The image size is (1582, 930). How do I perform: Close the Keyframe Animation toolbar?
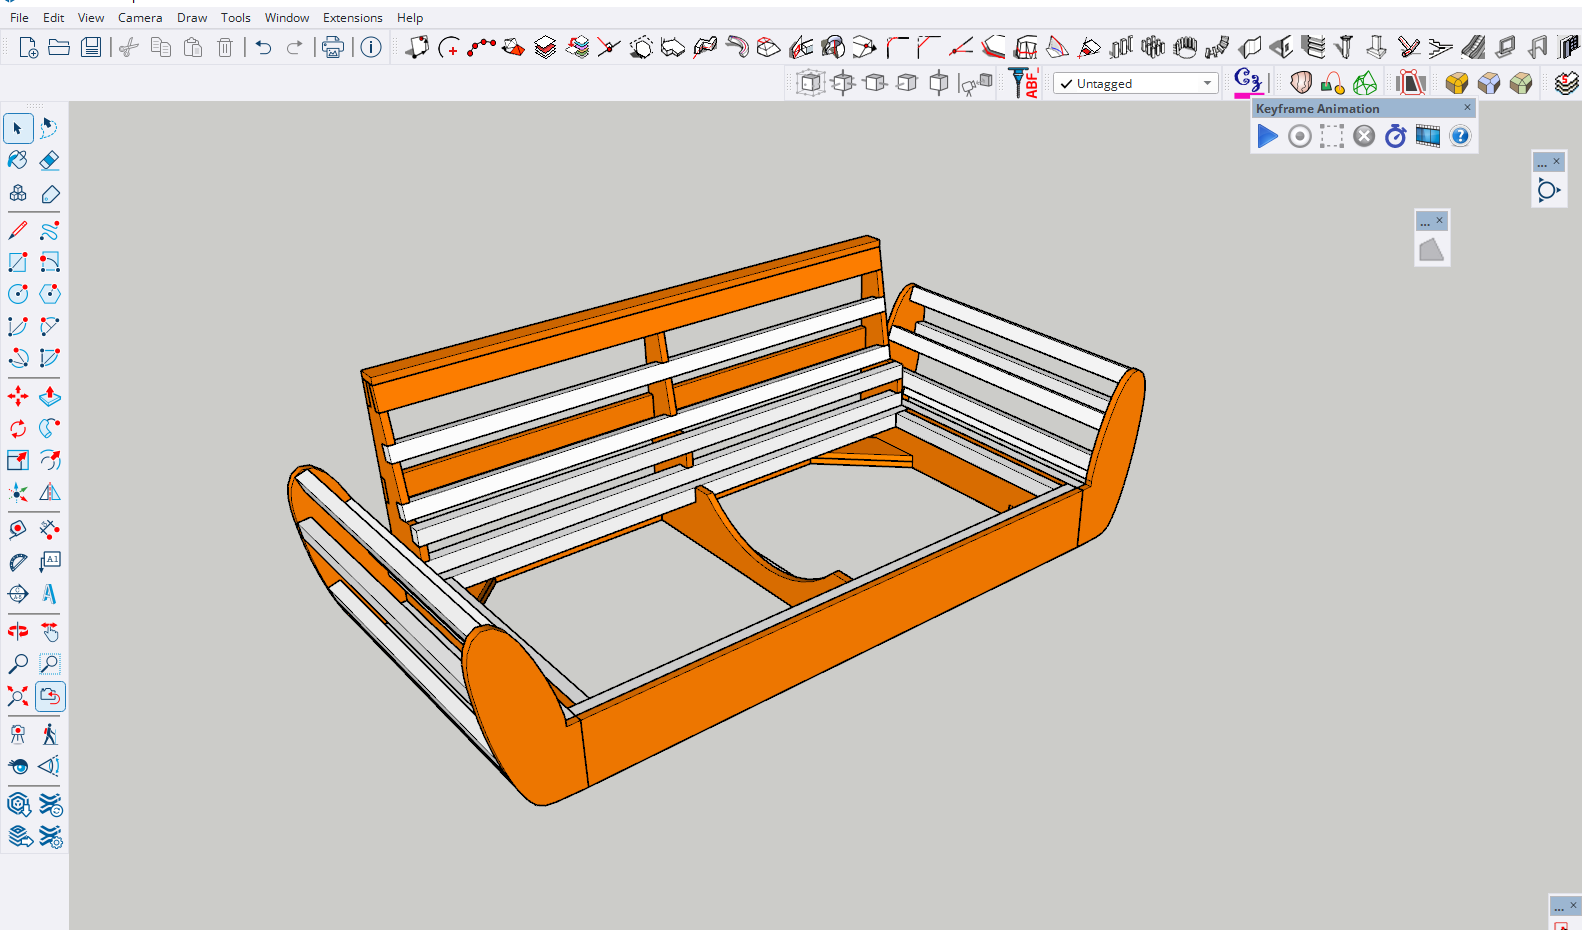1467,108
